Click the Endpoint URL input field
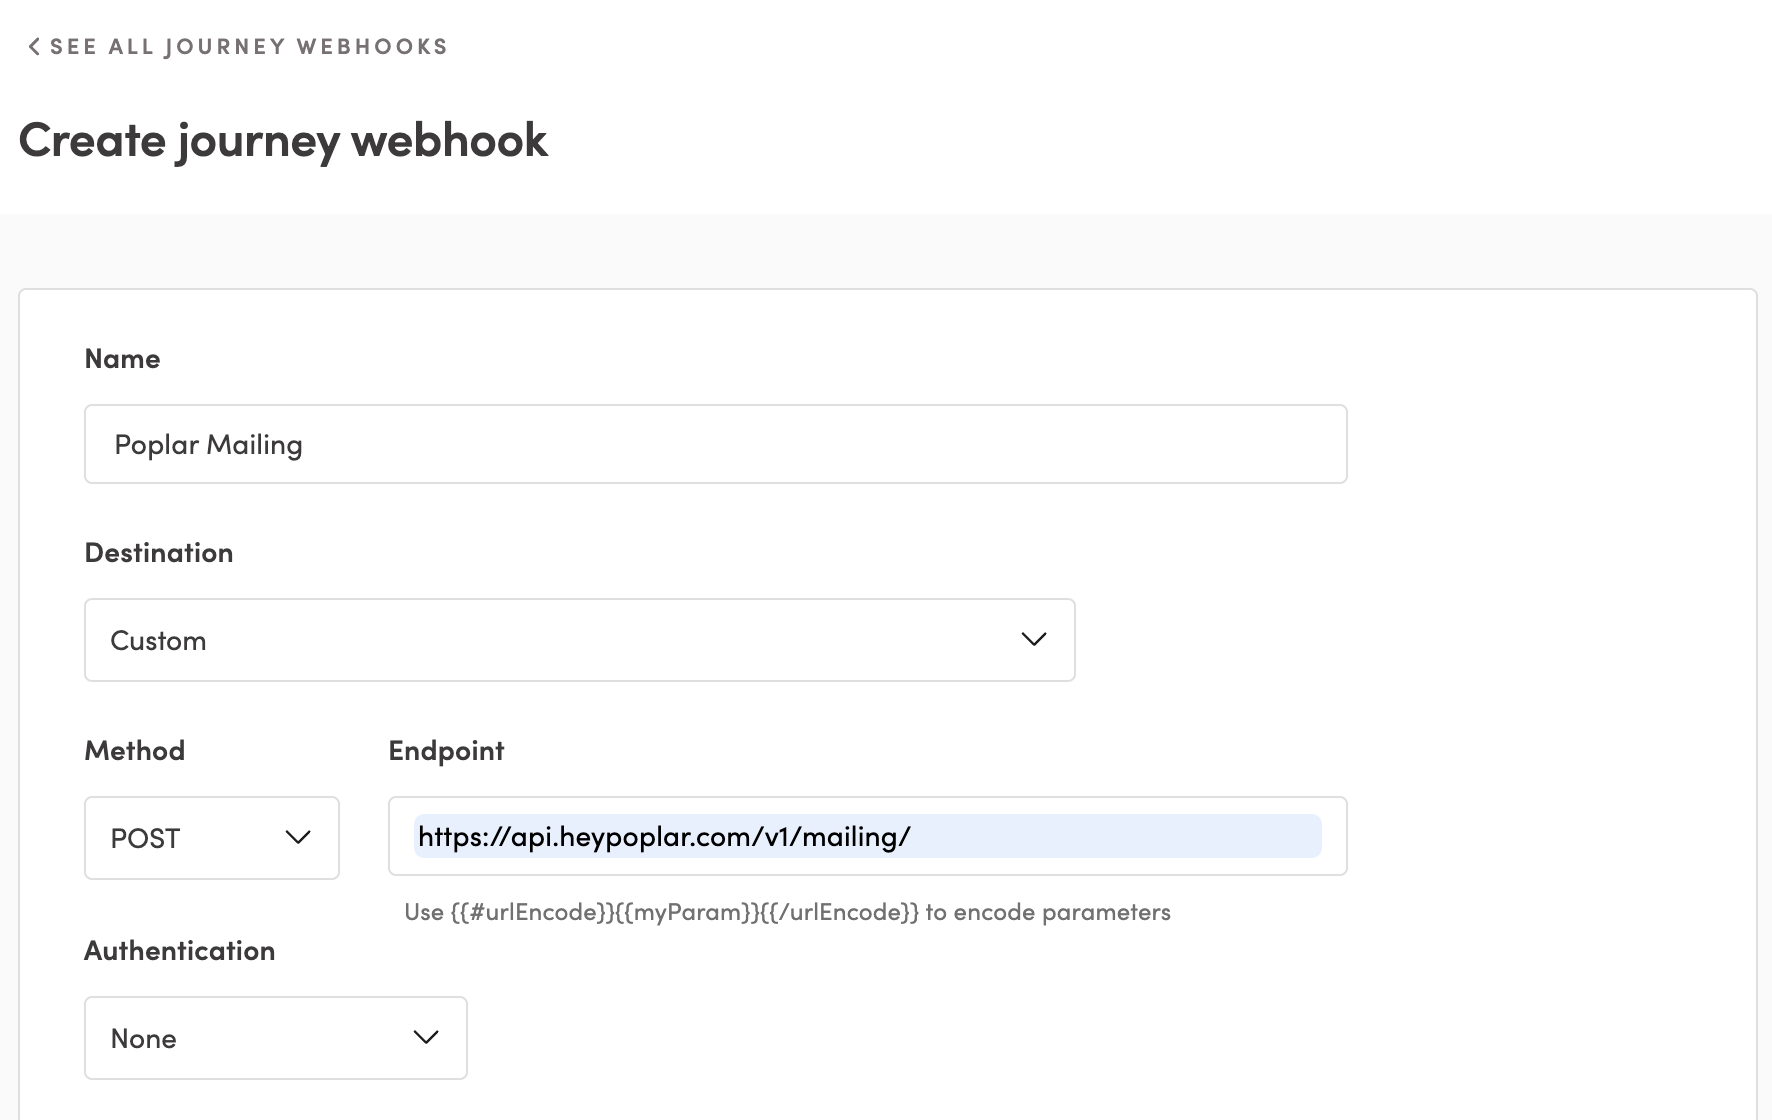The height and width of the screenshot is (1120, 1772). (x=867, y=836)
